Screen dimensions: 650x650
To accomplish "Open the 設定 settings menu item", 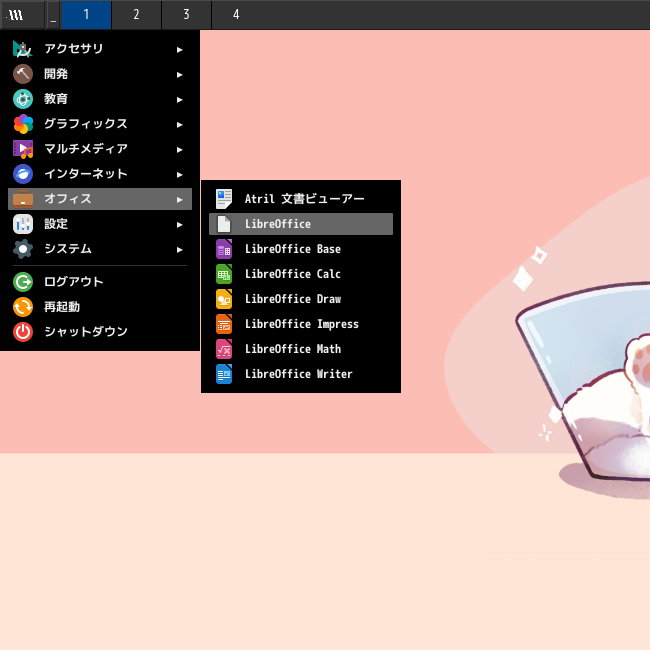I will coord(99,224).
